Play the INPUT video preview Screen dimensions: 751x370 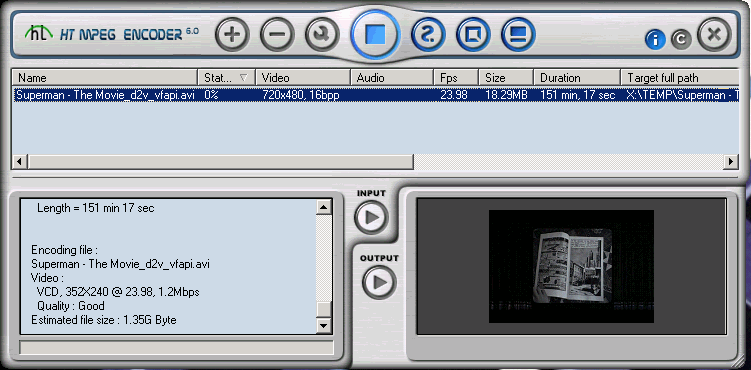pyautogui.click(x=372, y=218)
